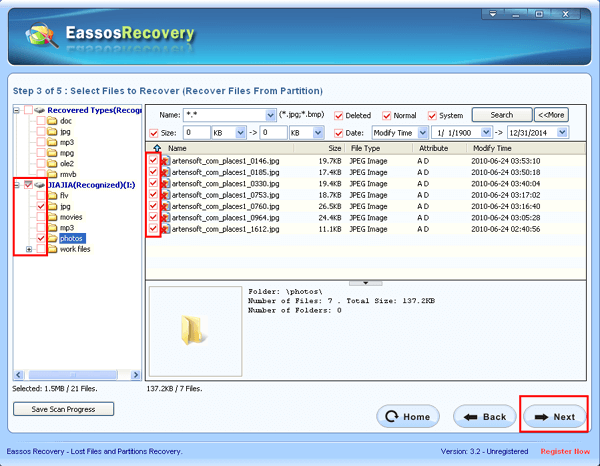Sort file list by Name column
Viewport: 600px width, 466px height.
coord(177,148)
